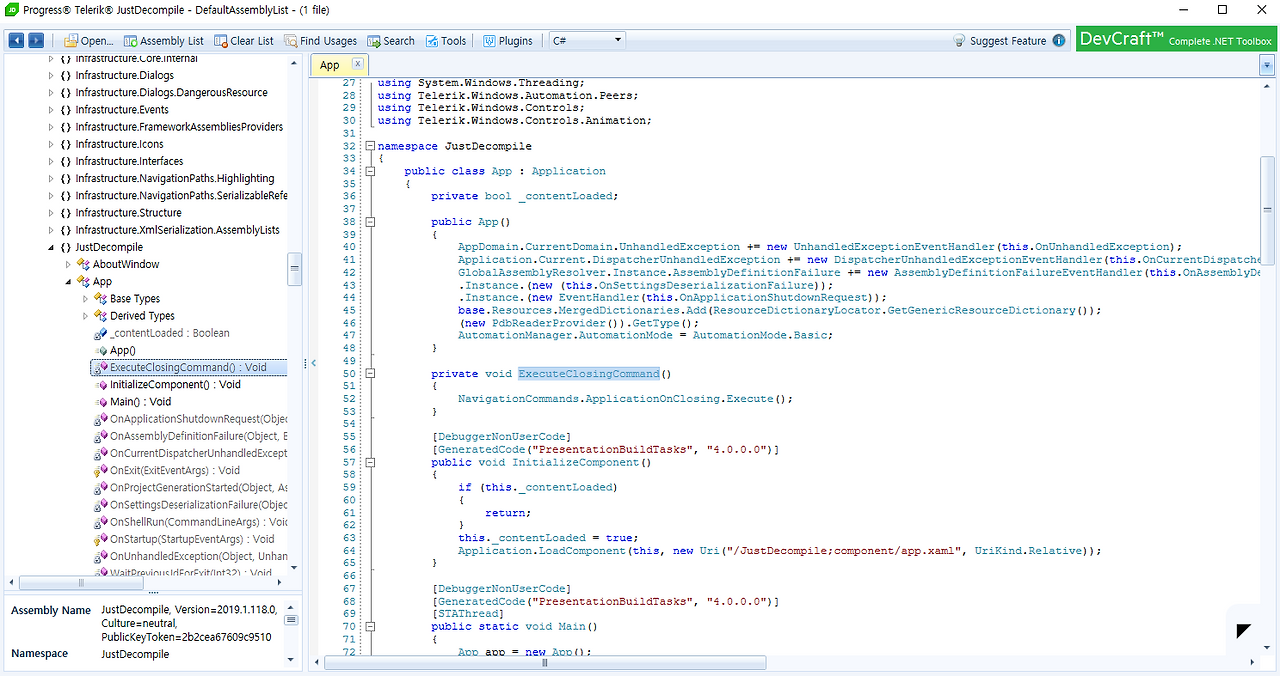Open the Plugins manager
Screen dimensions: 1280x676
pos(508,41)
